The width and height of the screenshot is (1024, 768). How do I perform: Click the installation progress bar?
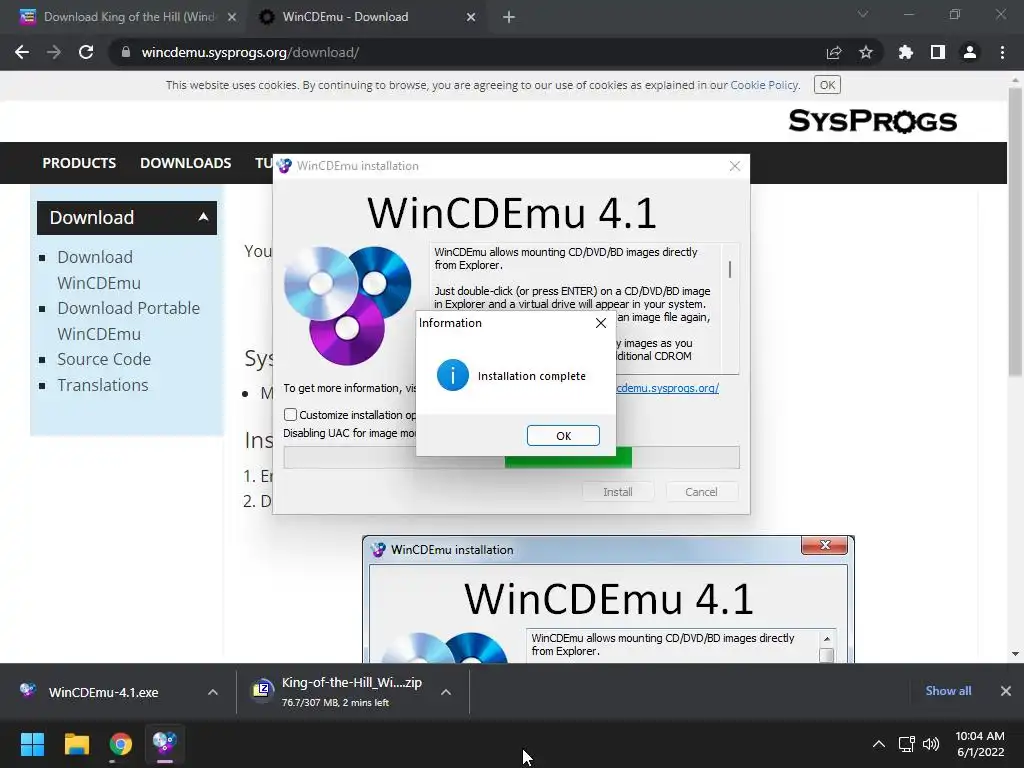[x=511, y=457]
